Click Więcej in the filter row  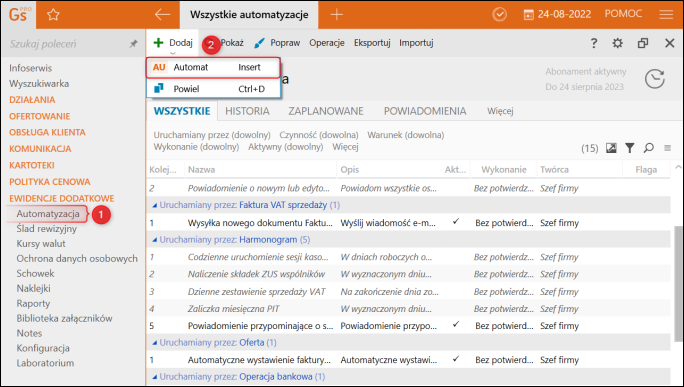point(345,147)
